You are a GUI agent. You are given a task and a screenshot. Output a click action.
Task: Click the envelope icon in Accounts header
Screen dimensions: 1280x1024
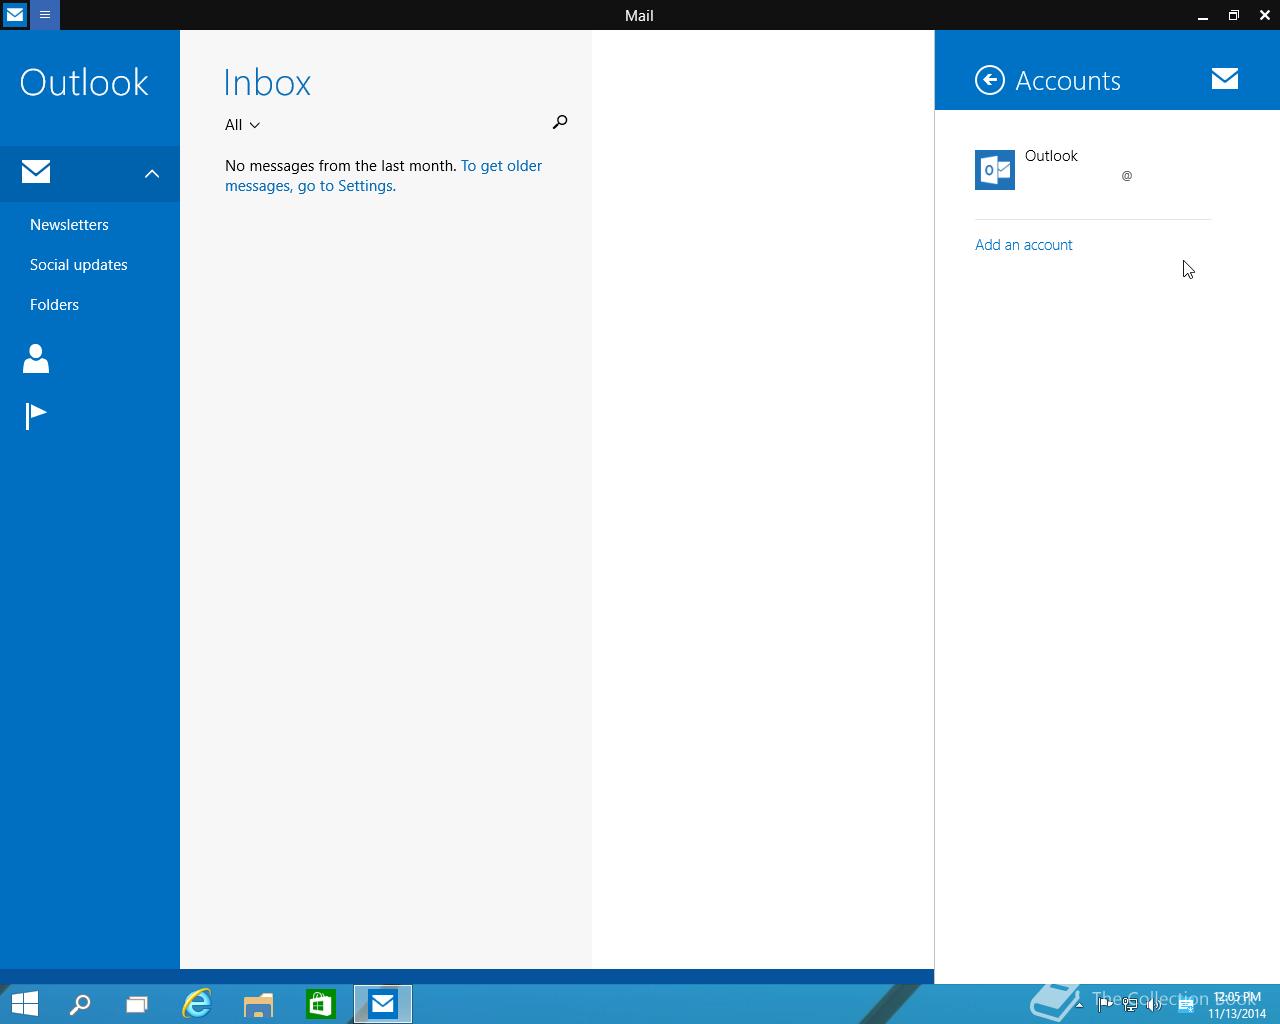pyautogui.click(x=1225, y=79)
